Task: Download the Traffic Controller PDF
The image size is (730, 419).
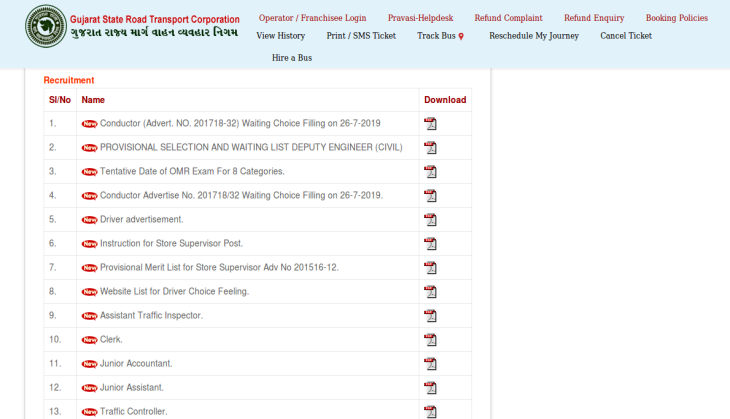Action: pyautogui.click(x=431, y=412)
